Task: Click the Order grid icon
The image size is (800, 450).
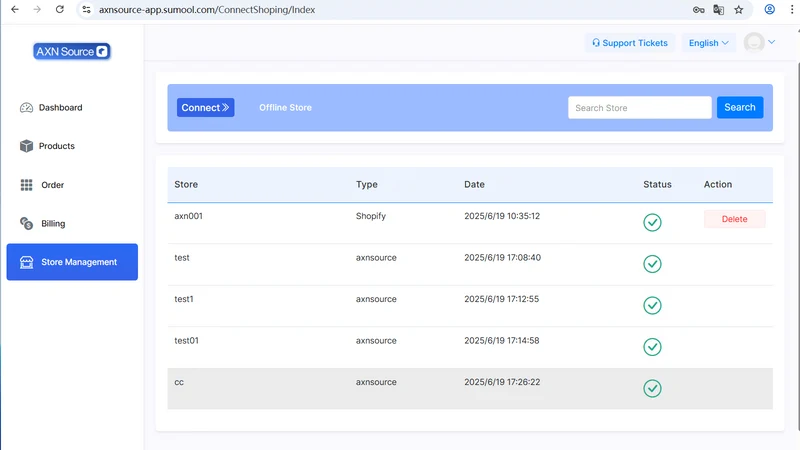Action: pyautogui.click(x=27, y=185)
